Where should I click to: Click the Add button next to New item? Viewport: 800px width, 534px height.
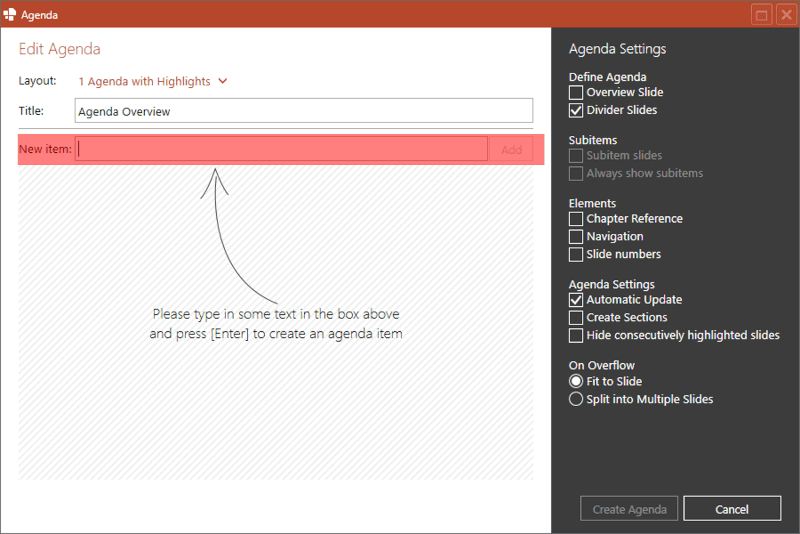tap(511, 150)
